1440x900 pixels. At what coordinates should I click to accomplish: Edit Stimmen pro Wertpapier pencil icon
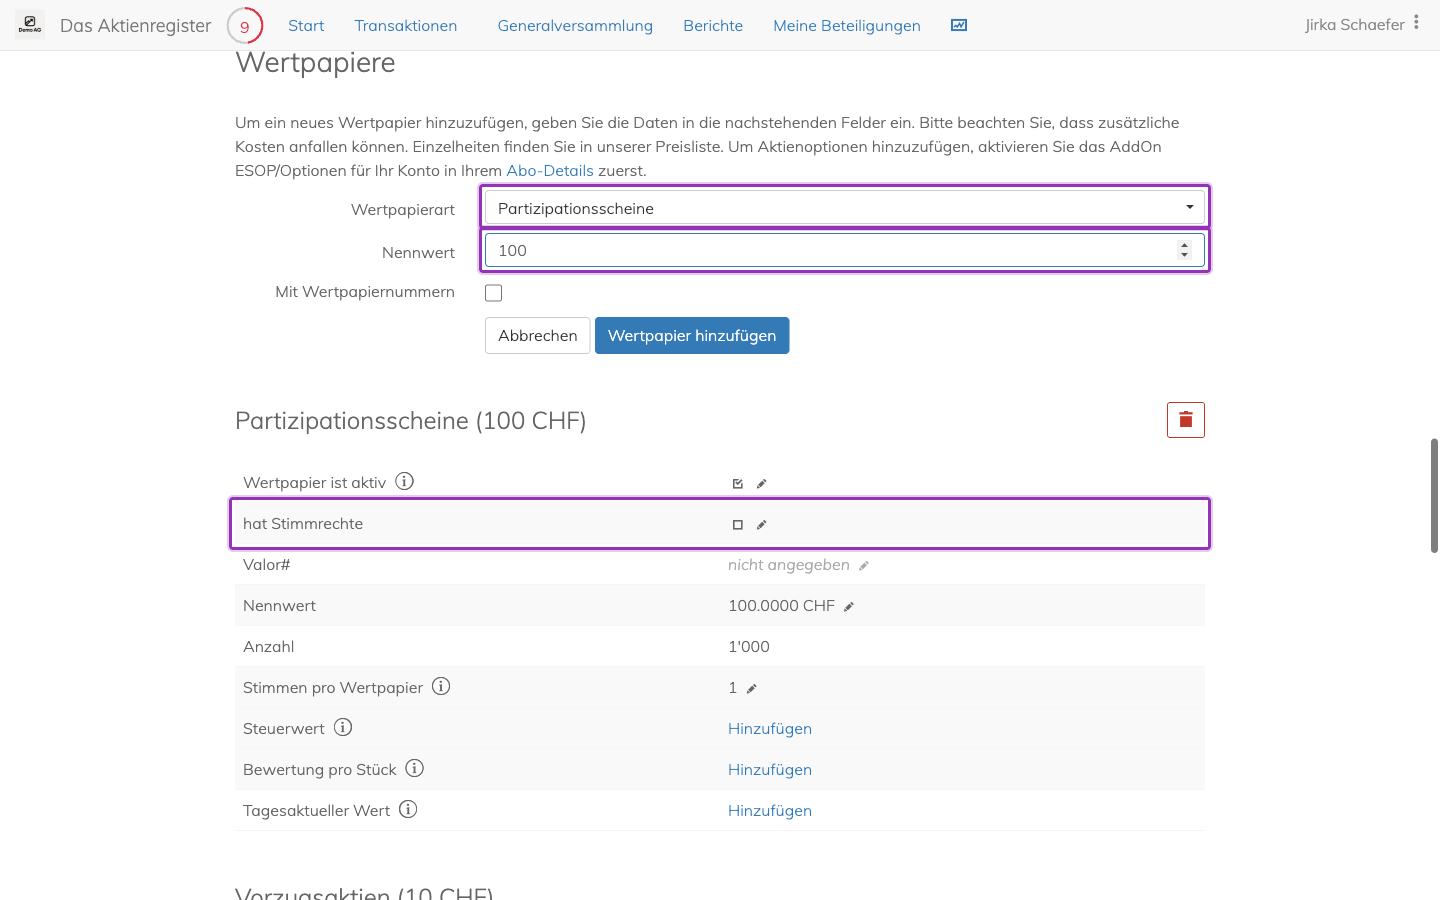752,689
